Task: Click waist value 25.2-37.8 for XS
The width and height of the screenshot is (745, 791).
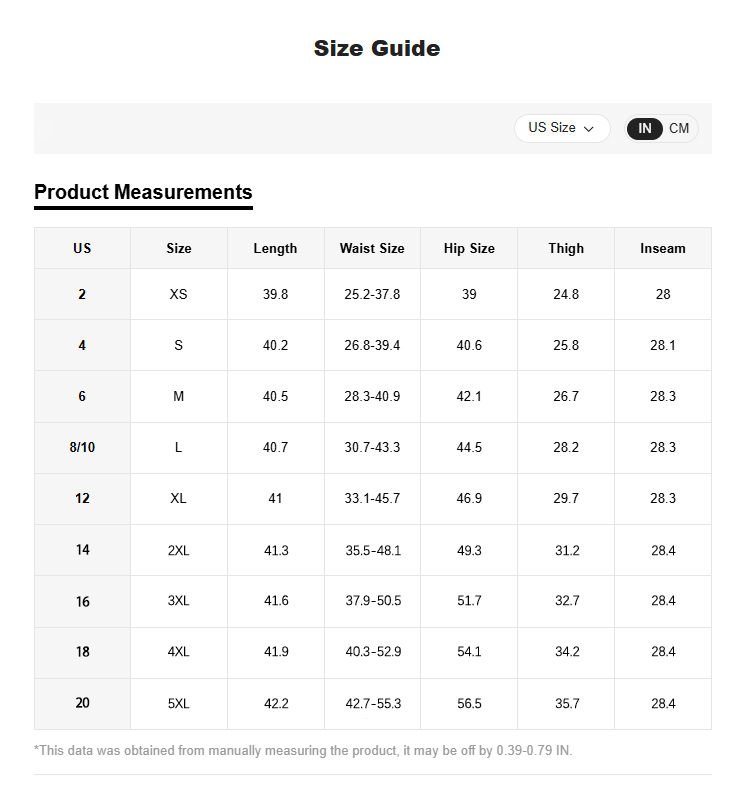Action: click(x=372, y=294)
